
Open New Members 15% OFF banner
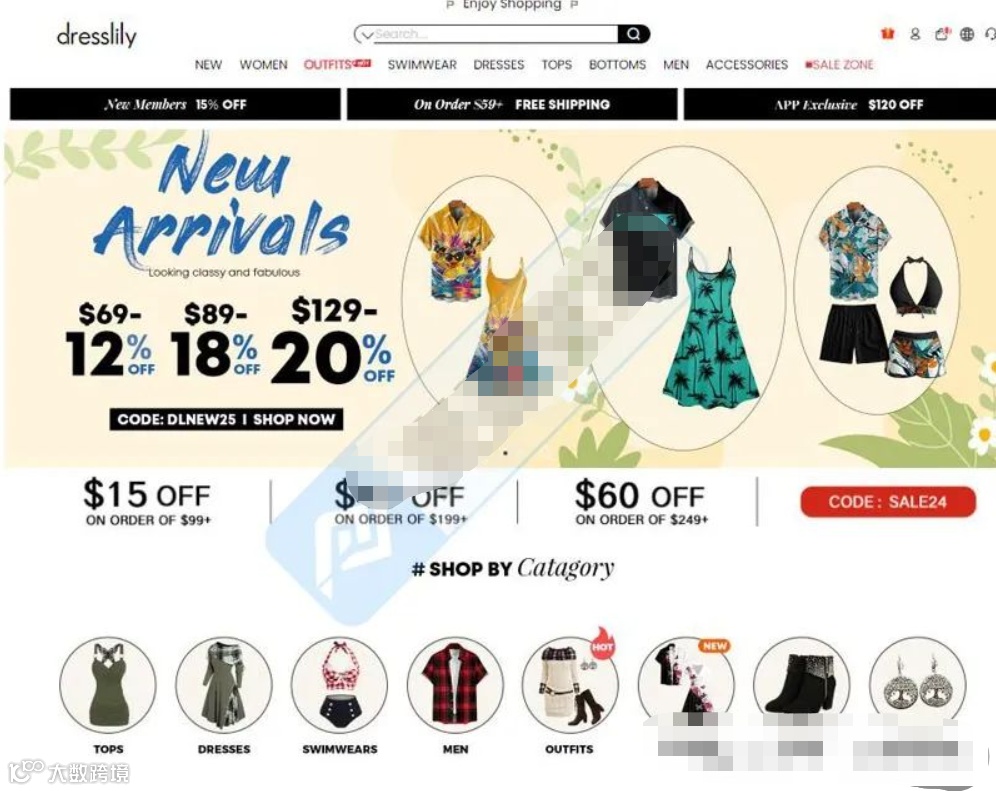[x=175, y=104]
